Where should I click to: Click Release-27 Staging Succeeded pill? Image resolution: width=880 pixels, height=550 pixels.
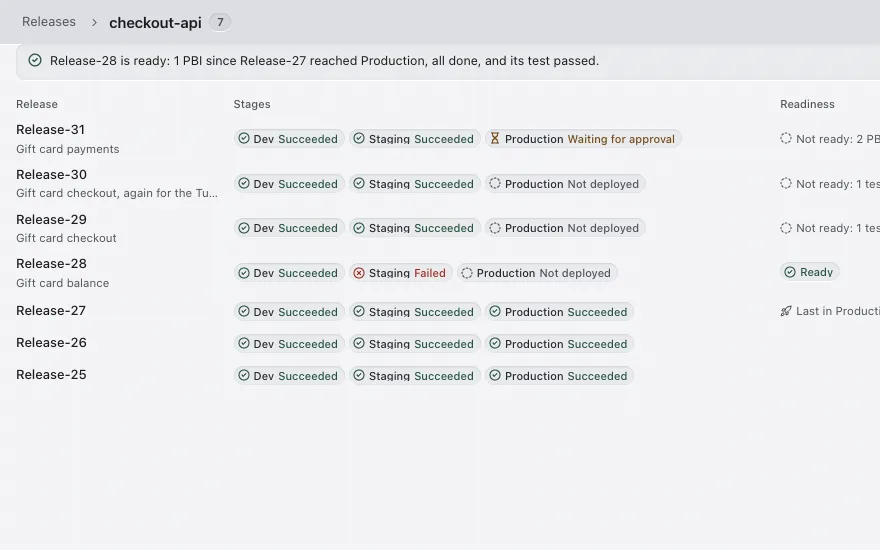tap(414, 311)
